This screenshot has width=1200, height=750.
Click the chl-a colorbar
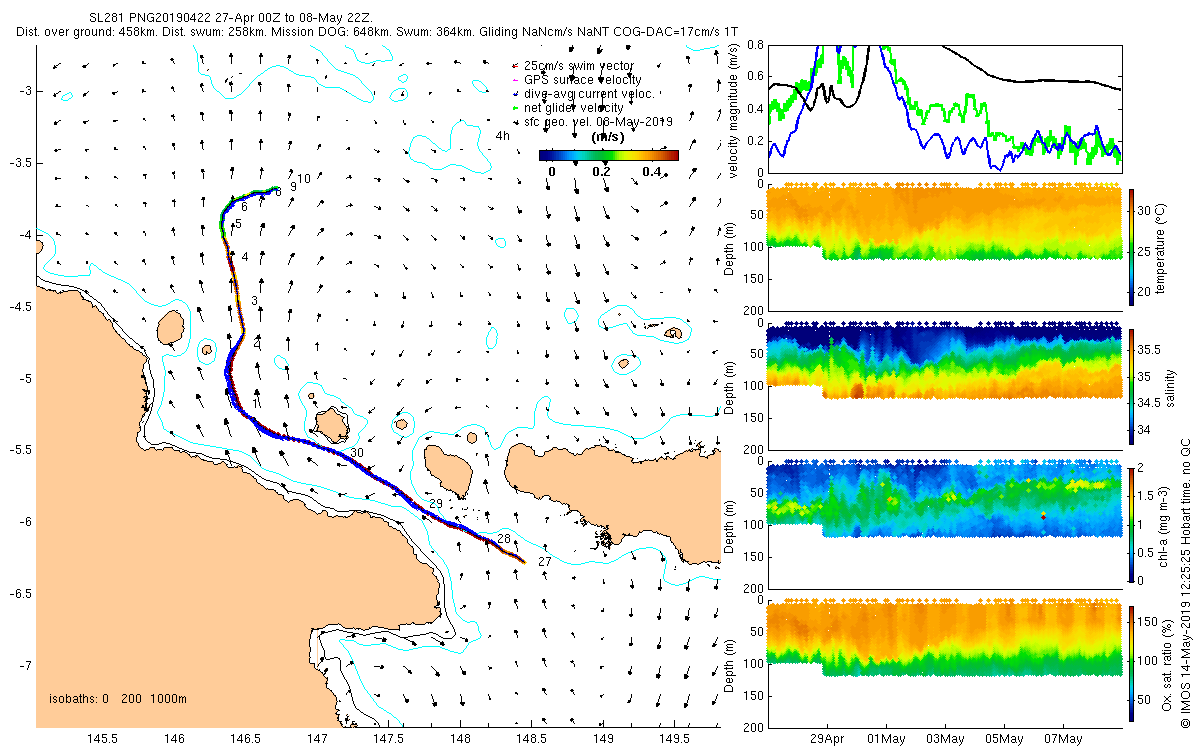click(x=1131, y=524)
